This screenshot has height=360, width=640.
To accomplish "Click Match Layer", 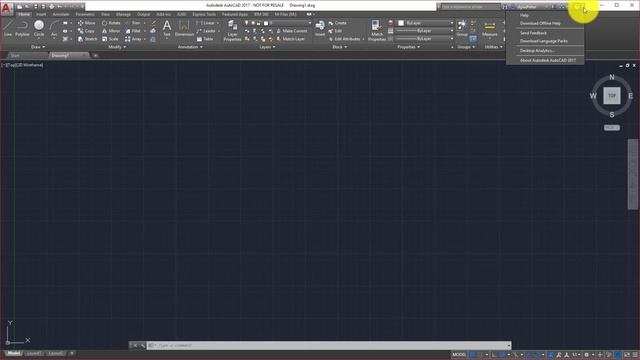I will 290,39.
